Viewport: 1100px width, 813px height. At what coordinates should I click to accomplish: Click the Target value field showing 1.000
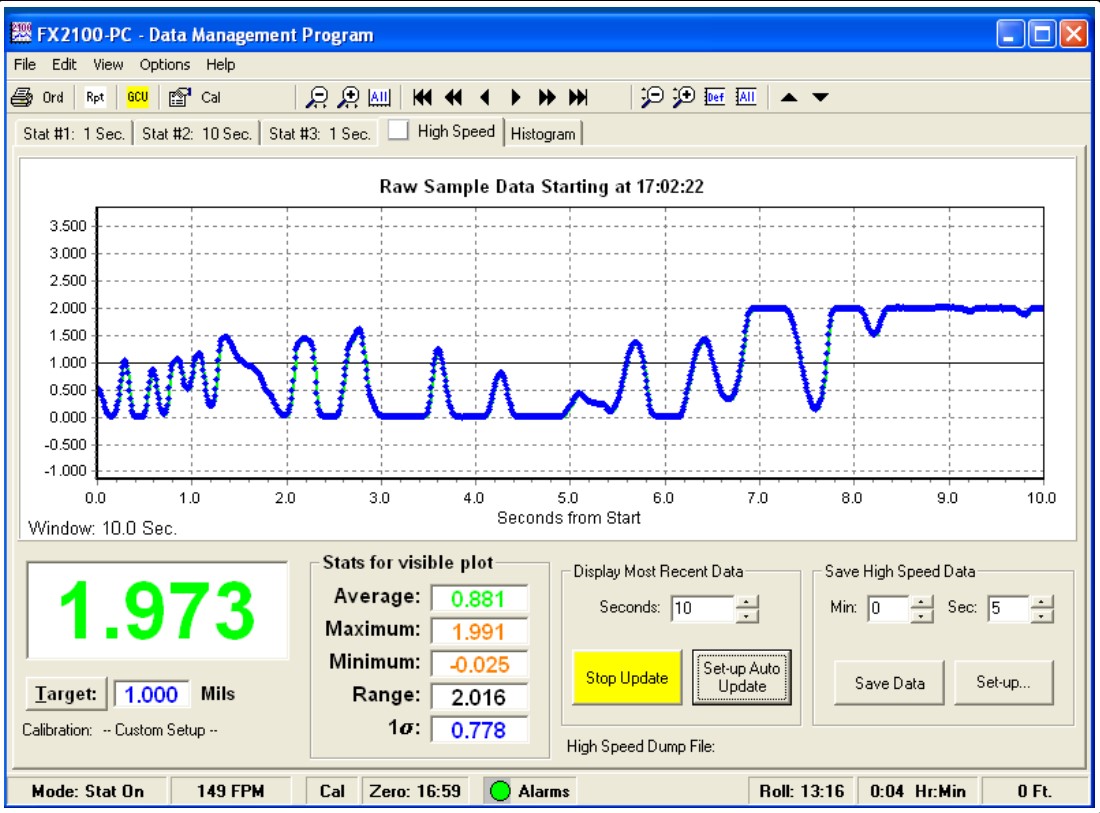click(x=150, y=694)
